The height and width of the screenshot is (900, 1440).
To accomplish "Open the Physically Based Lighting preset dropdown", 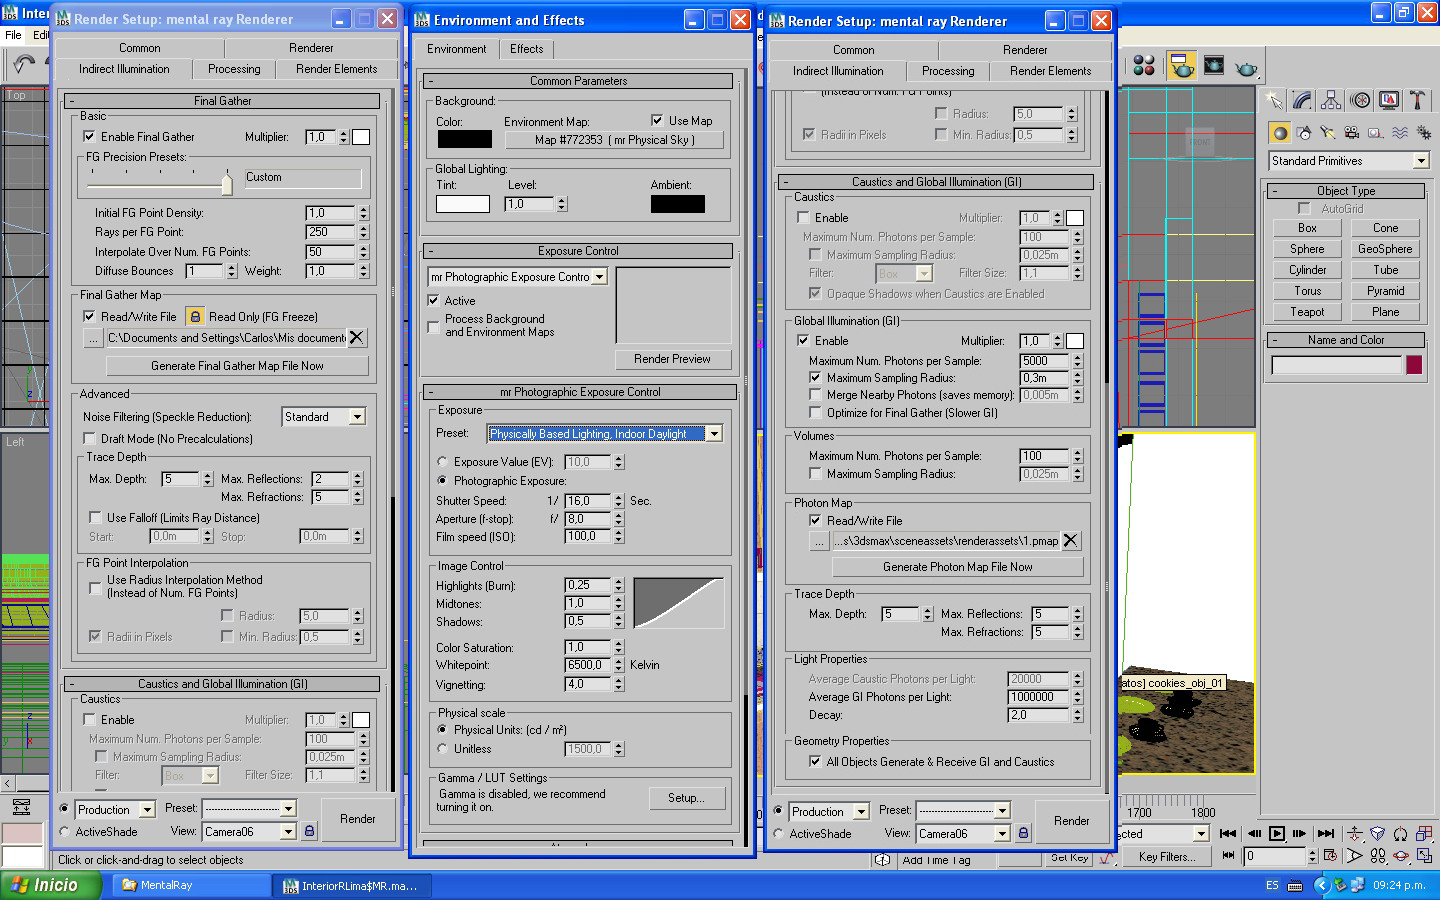I will pyautogui.click(x=604, y=434).
